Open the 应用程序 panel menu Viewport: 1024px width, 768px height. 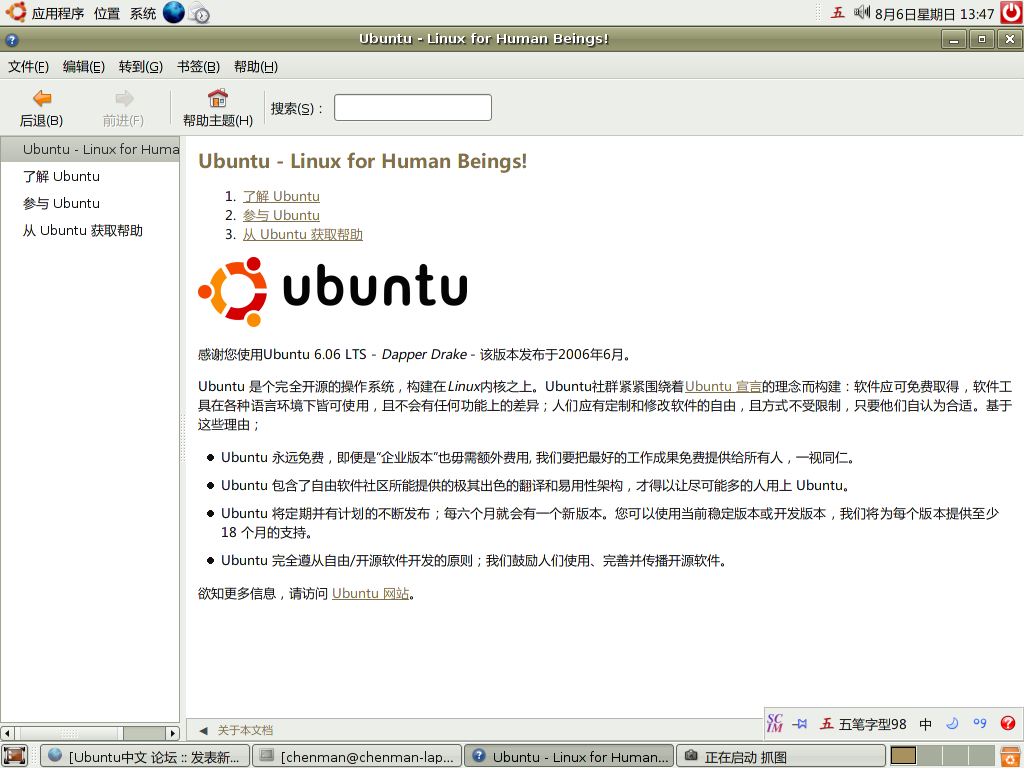pos(57,13)
